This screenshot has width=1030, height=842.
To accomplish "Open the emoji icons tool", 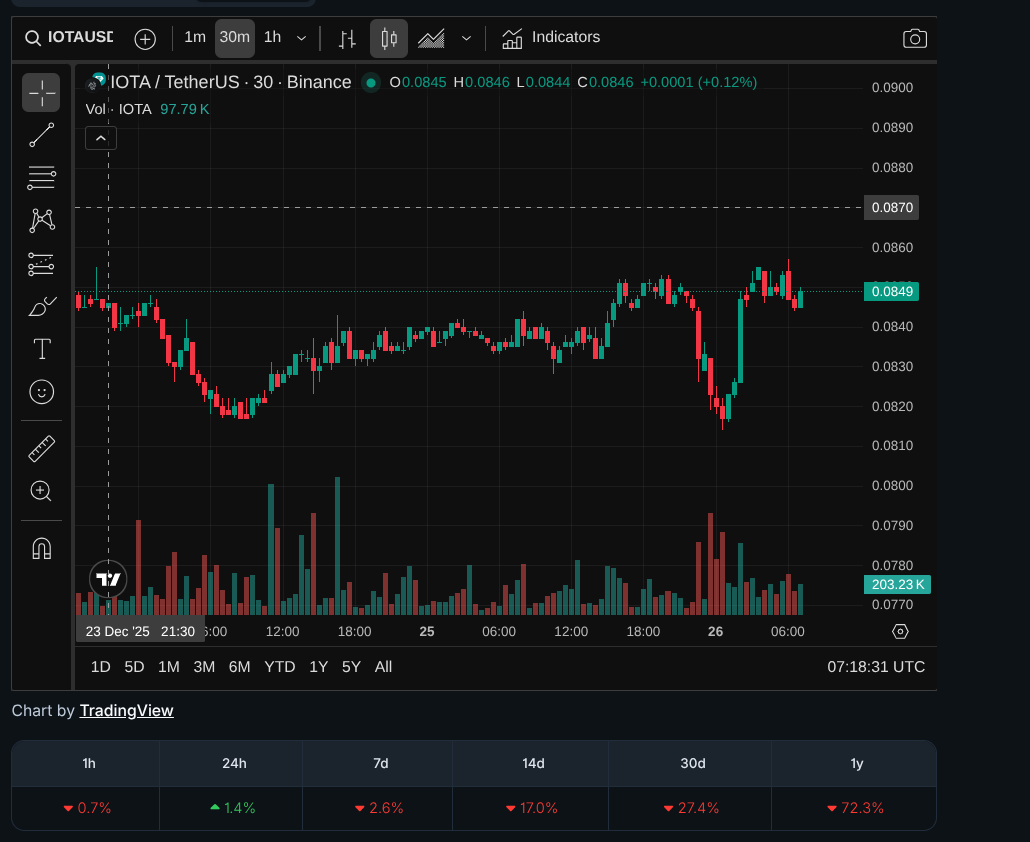I will point(41,392).
